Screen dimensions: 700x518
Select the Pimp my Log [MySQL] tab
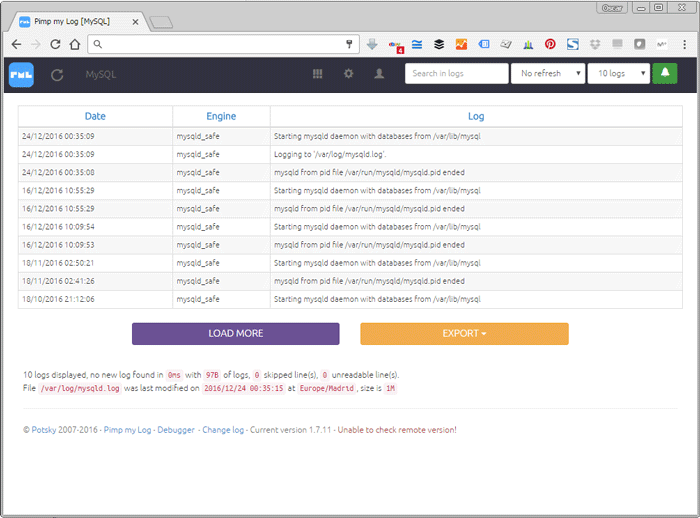click(78, 21)
